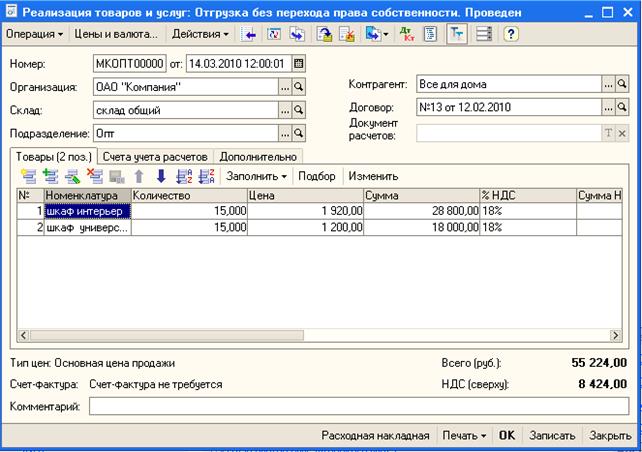
Task: Search organization with magnifier icon
Action: (298, 87)
